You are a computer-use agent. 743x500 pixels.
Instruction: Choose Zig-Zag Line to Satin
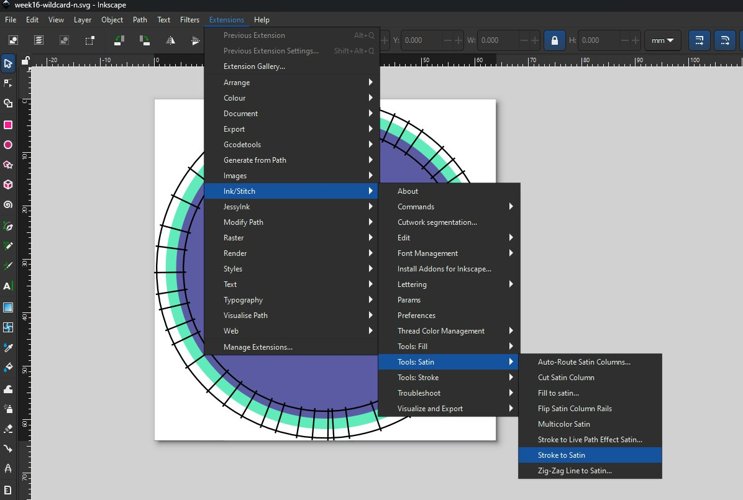[590, 471]
